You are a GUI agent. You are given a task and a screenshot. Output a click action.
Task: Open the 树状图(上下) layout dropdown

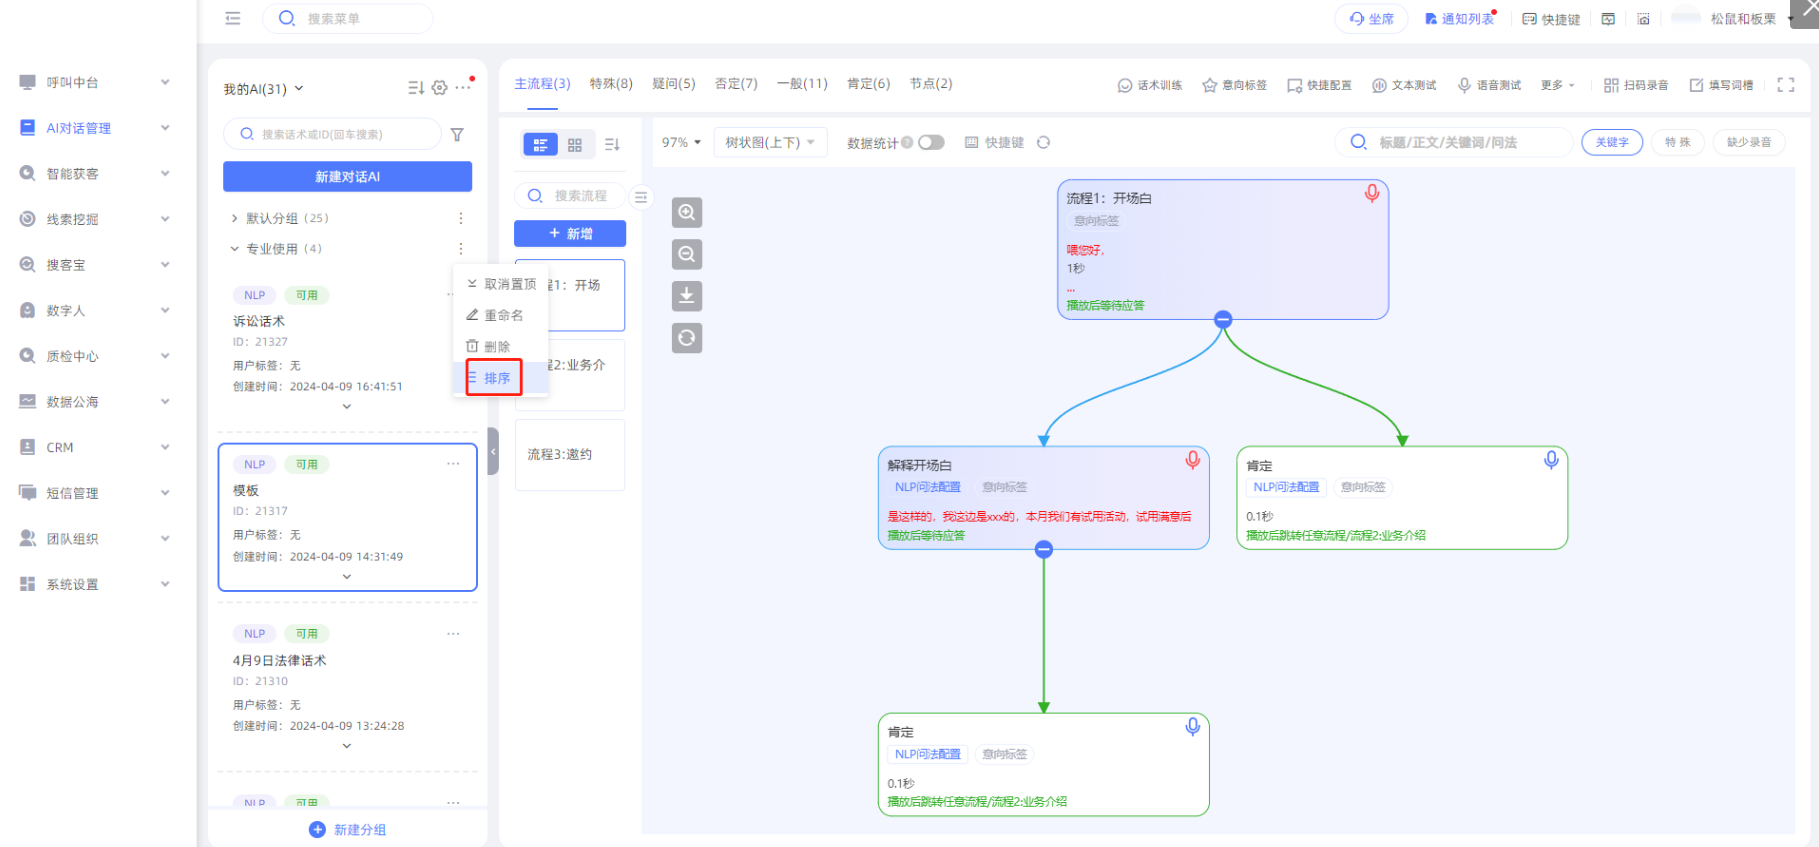pyautogui.click(x=770, y=143)
